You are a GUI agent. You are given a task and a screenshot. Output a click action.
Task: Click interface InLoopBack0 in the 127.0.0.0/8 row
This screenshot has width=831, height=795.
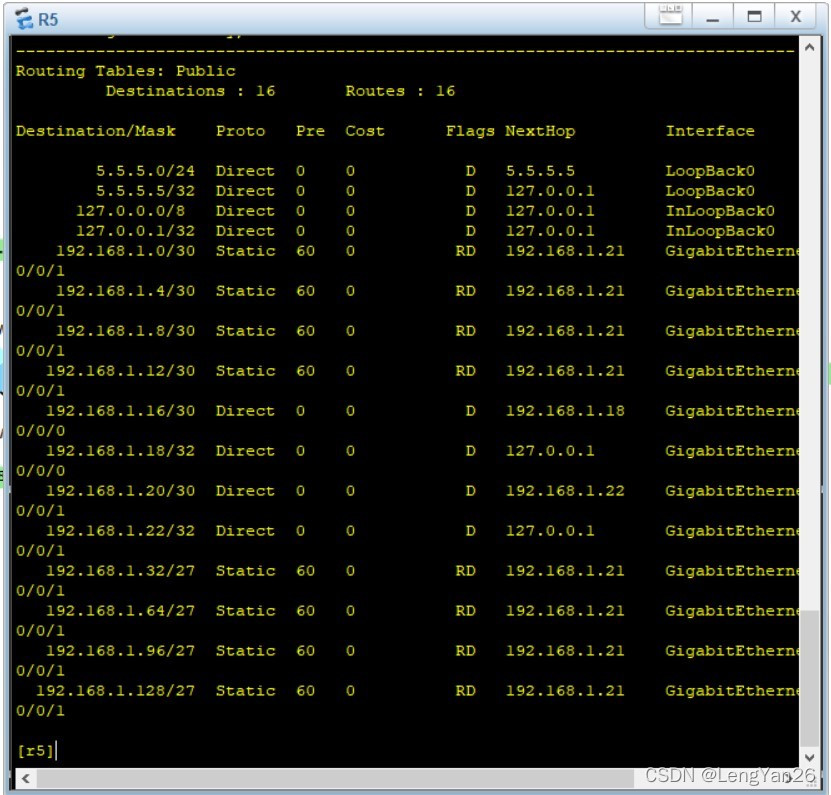(720, 211)
